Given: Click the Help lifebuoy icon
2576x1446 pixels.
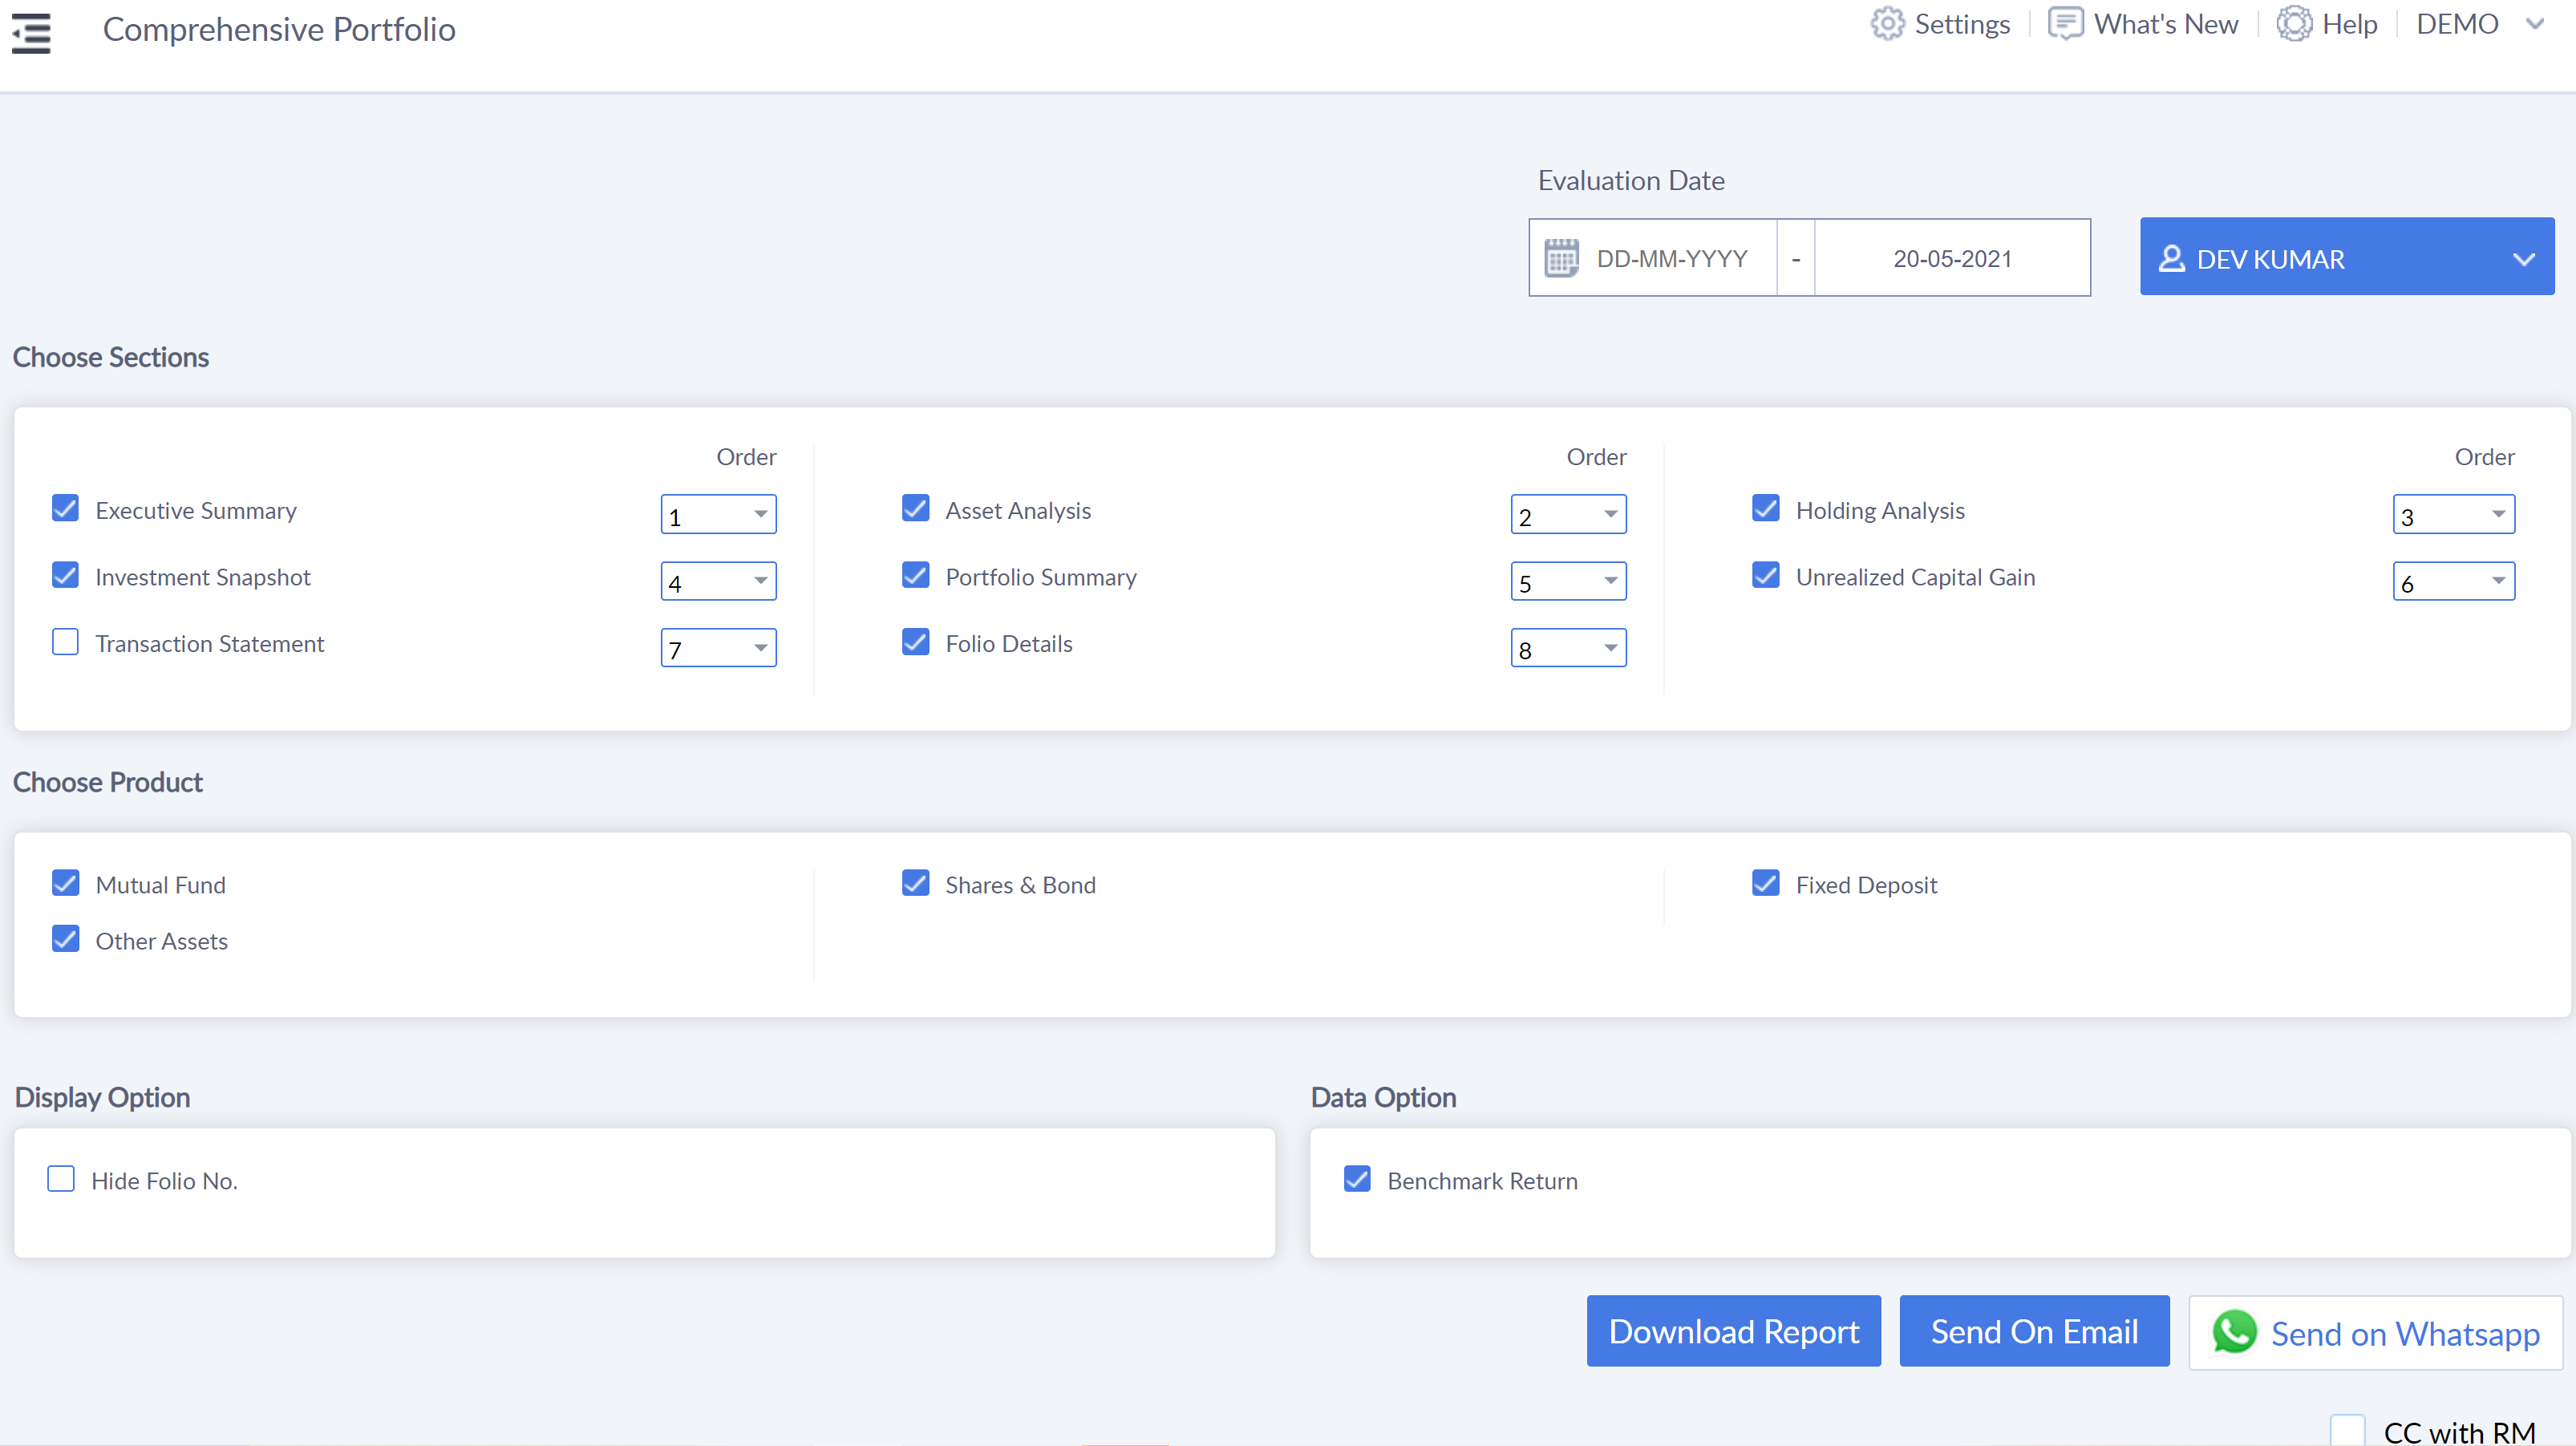Looking at the screenshot, I should (2294, 24).
